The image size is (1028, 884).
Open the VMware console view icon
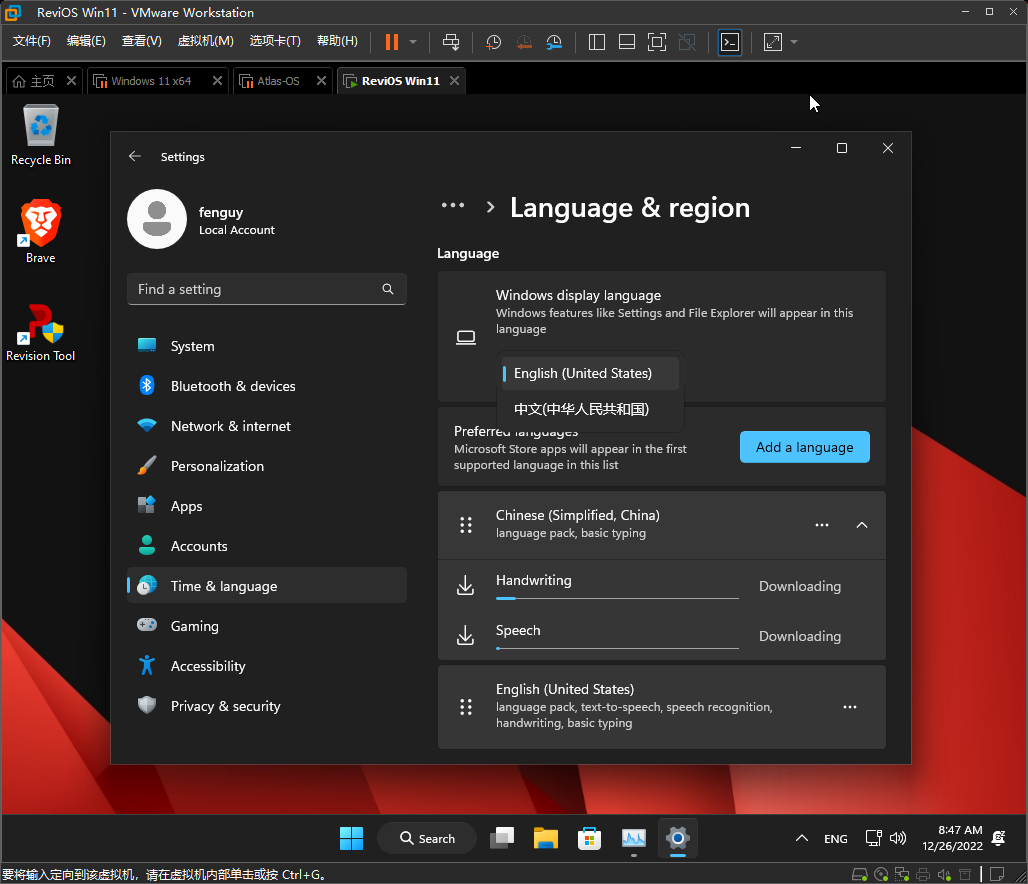pos(730,42)
